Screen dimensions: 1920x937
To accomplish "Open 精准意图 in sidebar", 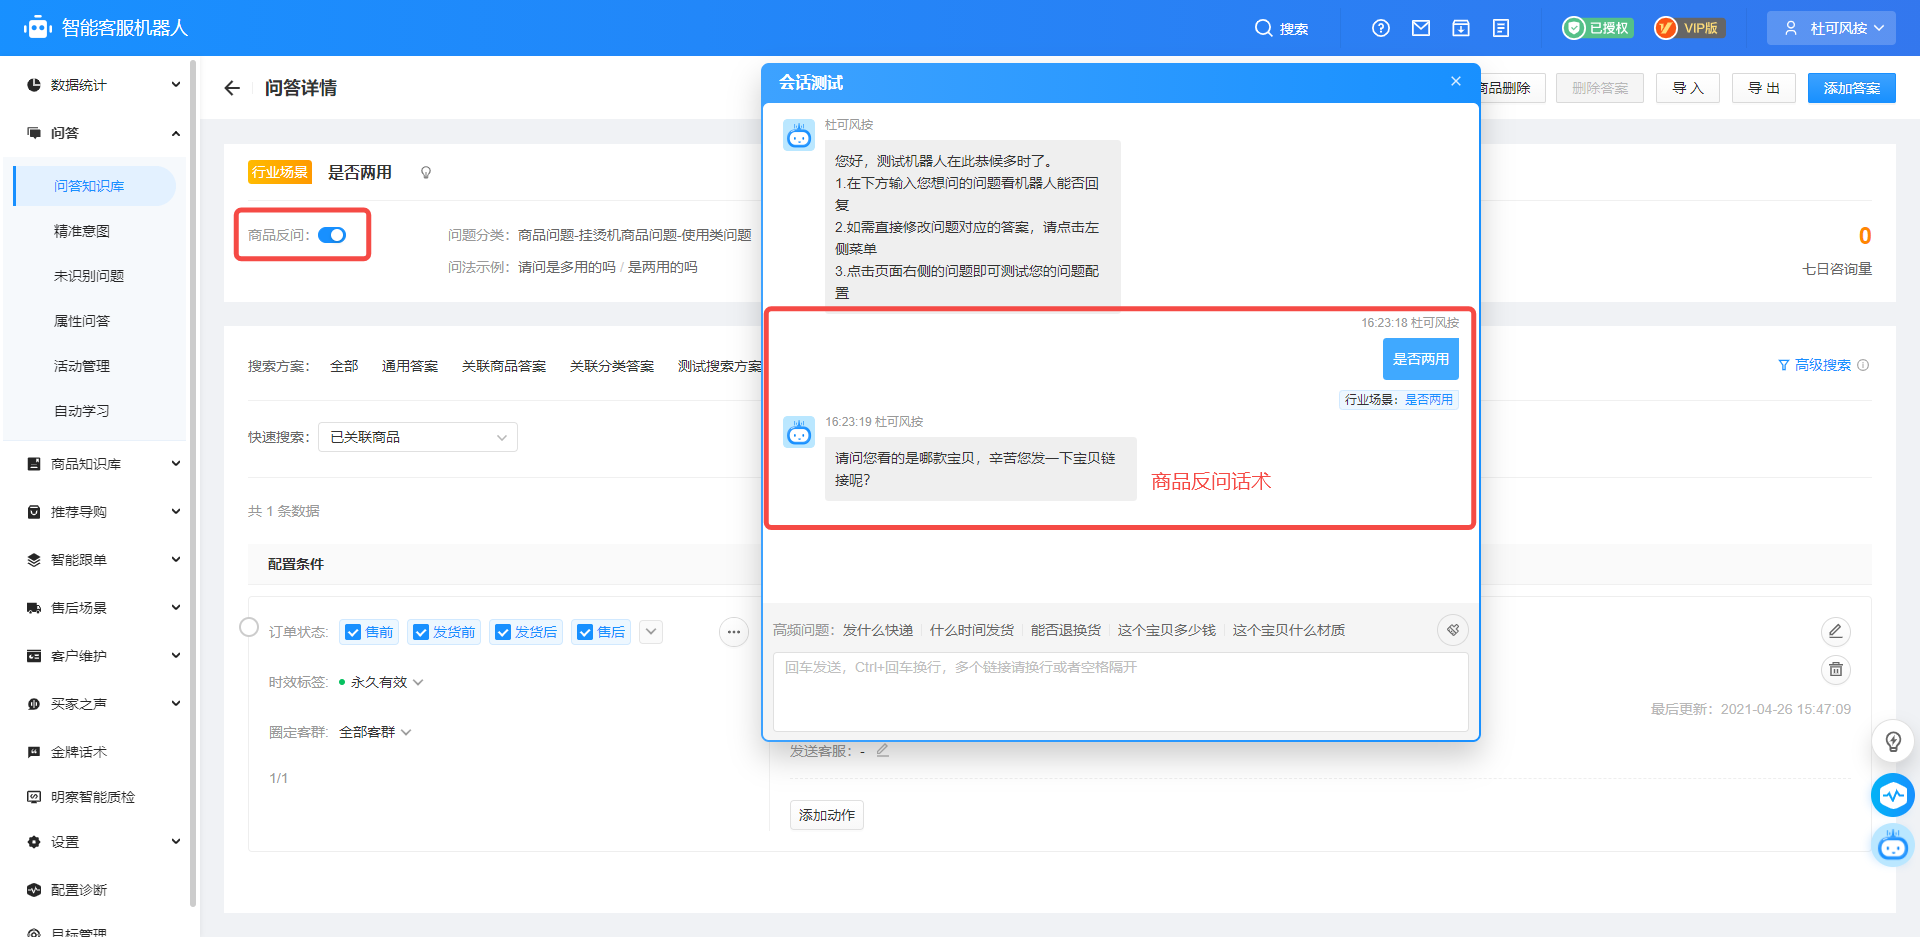I will click(x=82, y=231).
